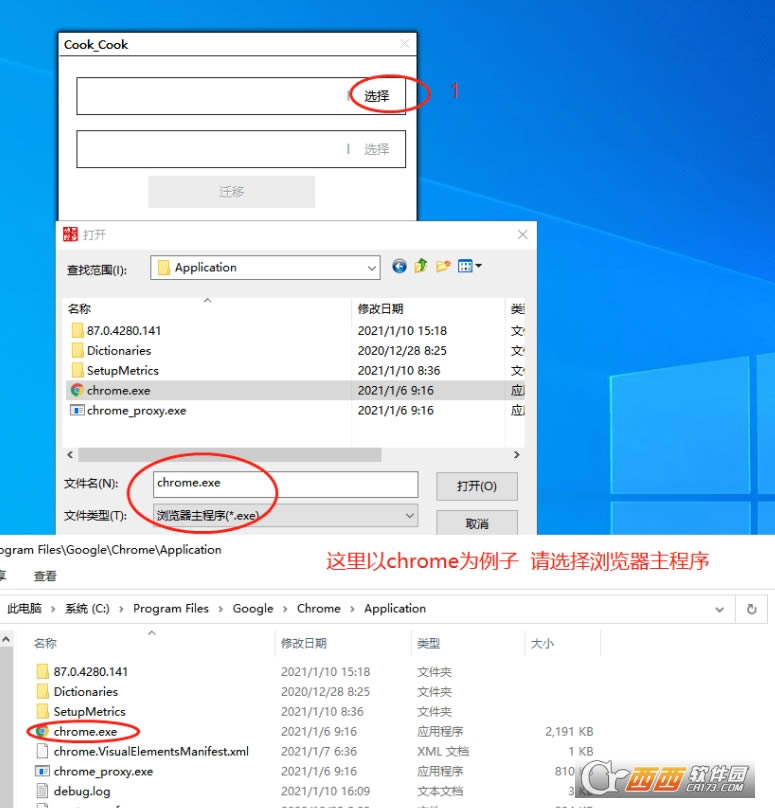Screen dimensions: 775x808
Task: Click the 打开(O) button
Action: coord(477,486)
